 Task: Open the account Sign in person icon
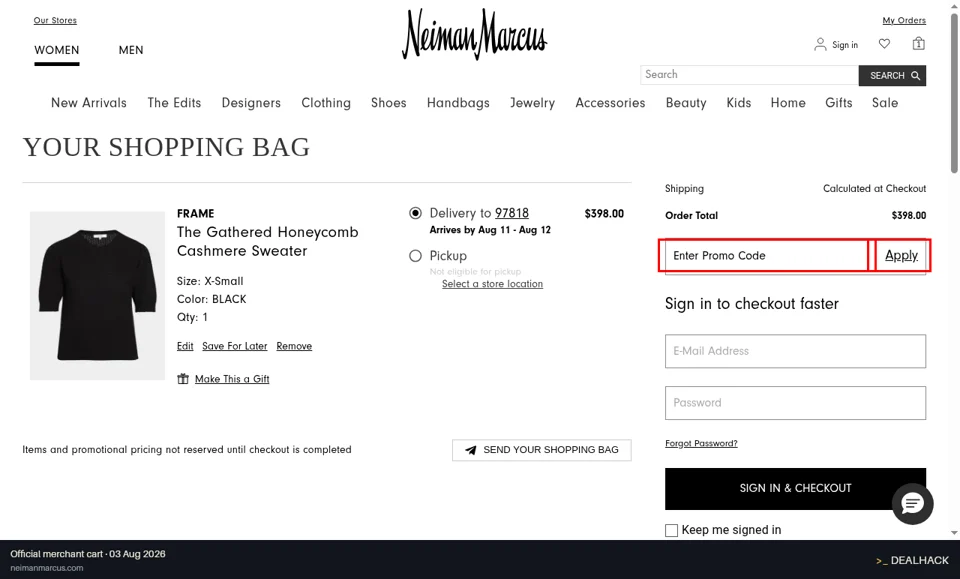[x=820, y=44]
